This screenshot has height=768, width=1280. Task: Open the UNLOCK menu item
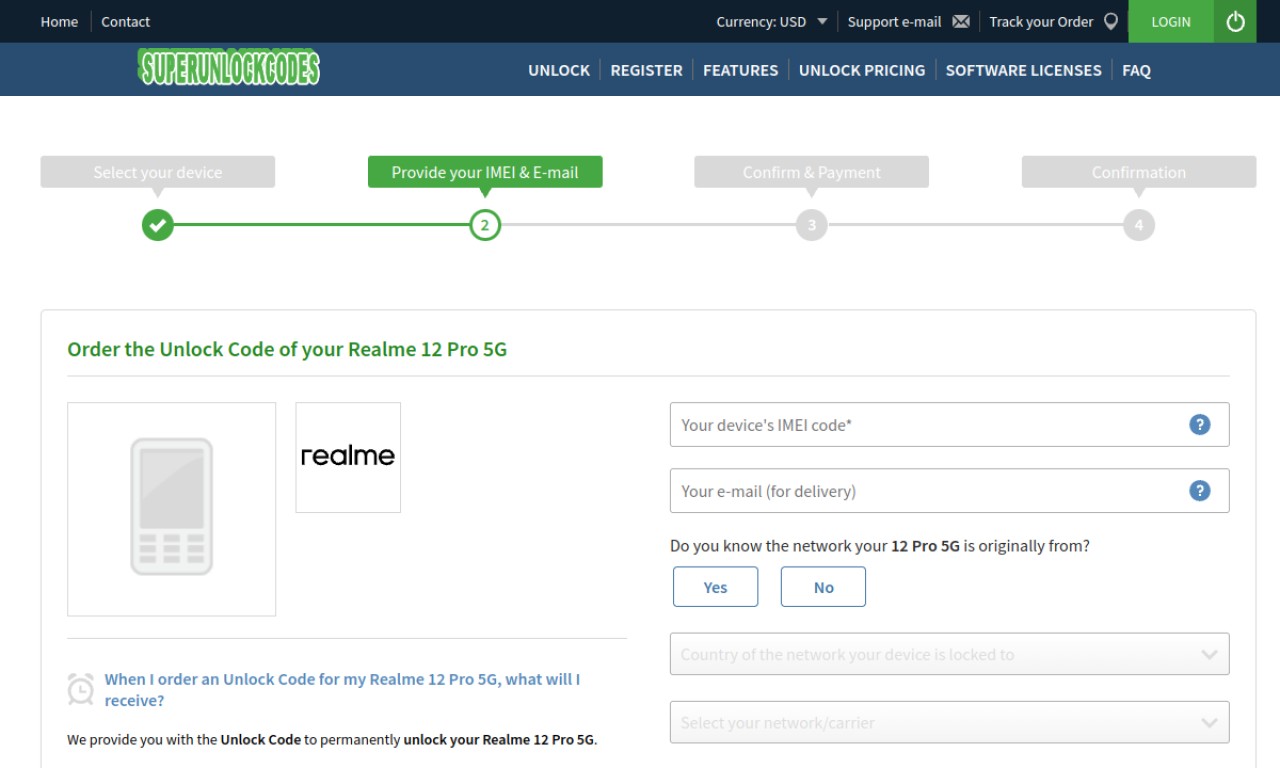point(559,70)
